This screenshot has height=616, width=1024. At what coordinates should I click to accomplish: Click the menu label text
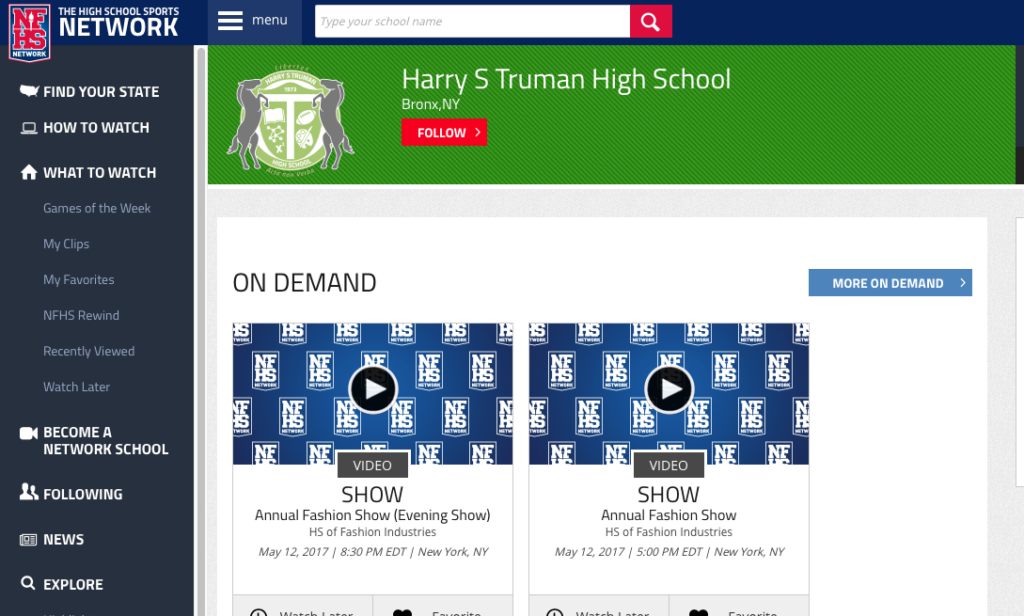[270, 20]
